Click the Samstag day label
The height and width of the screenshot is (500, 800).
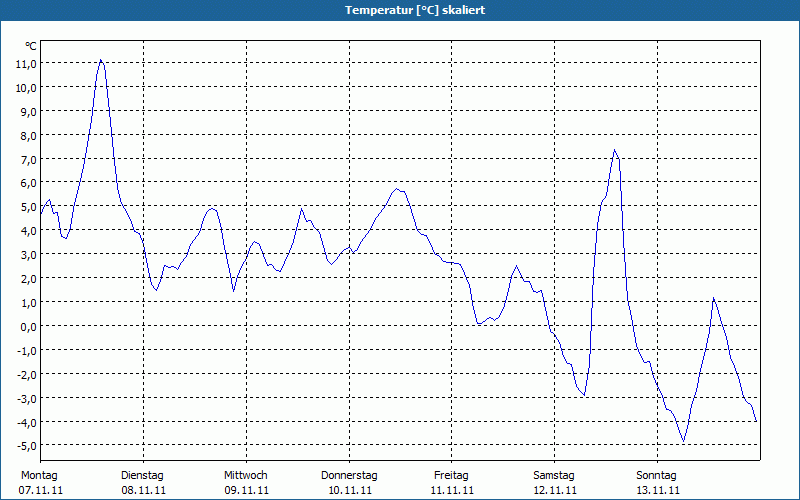(x=554, y=476)
